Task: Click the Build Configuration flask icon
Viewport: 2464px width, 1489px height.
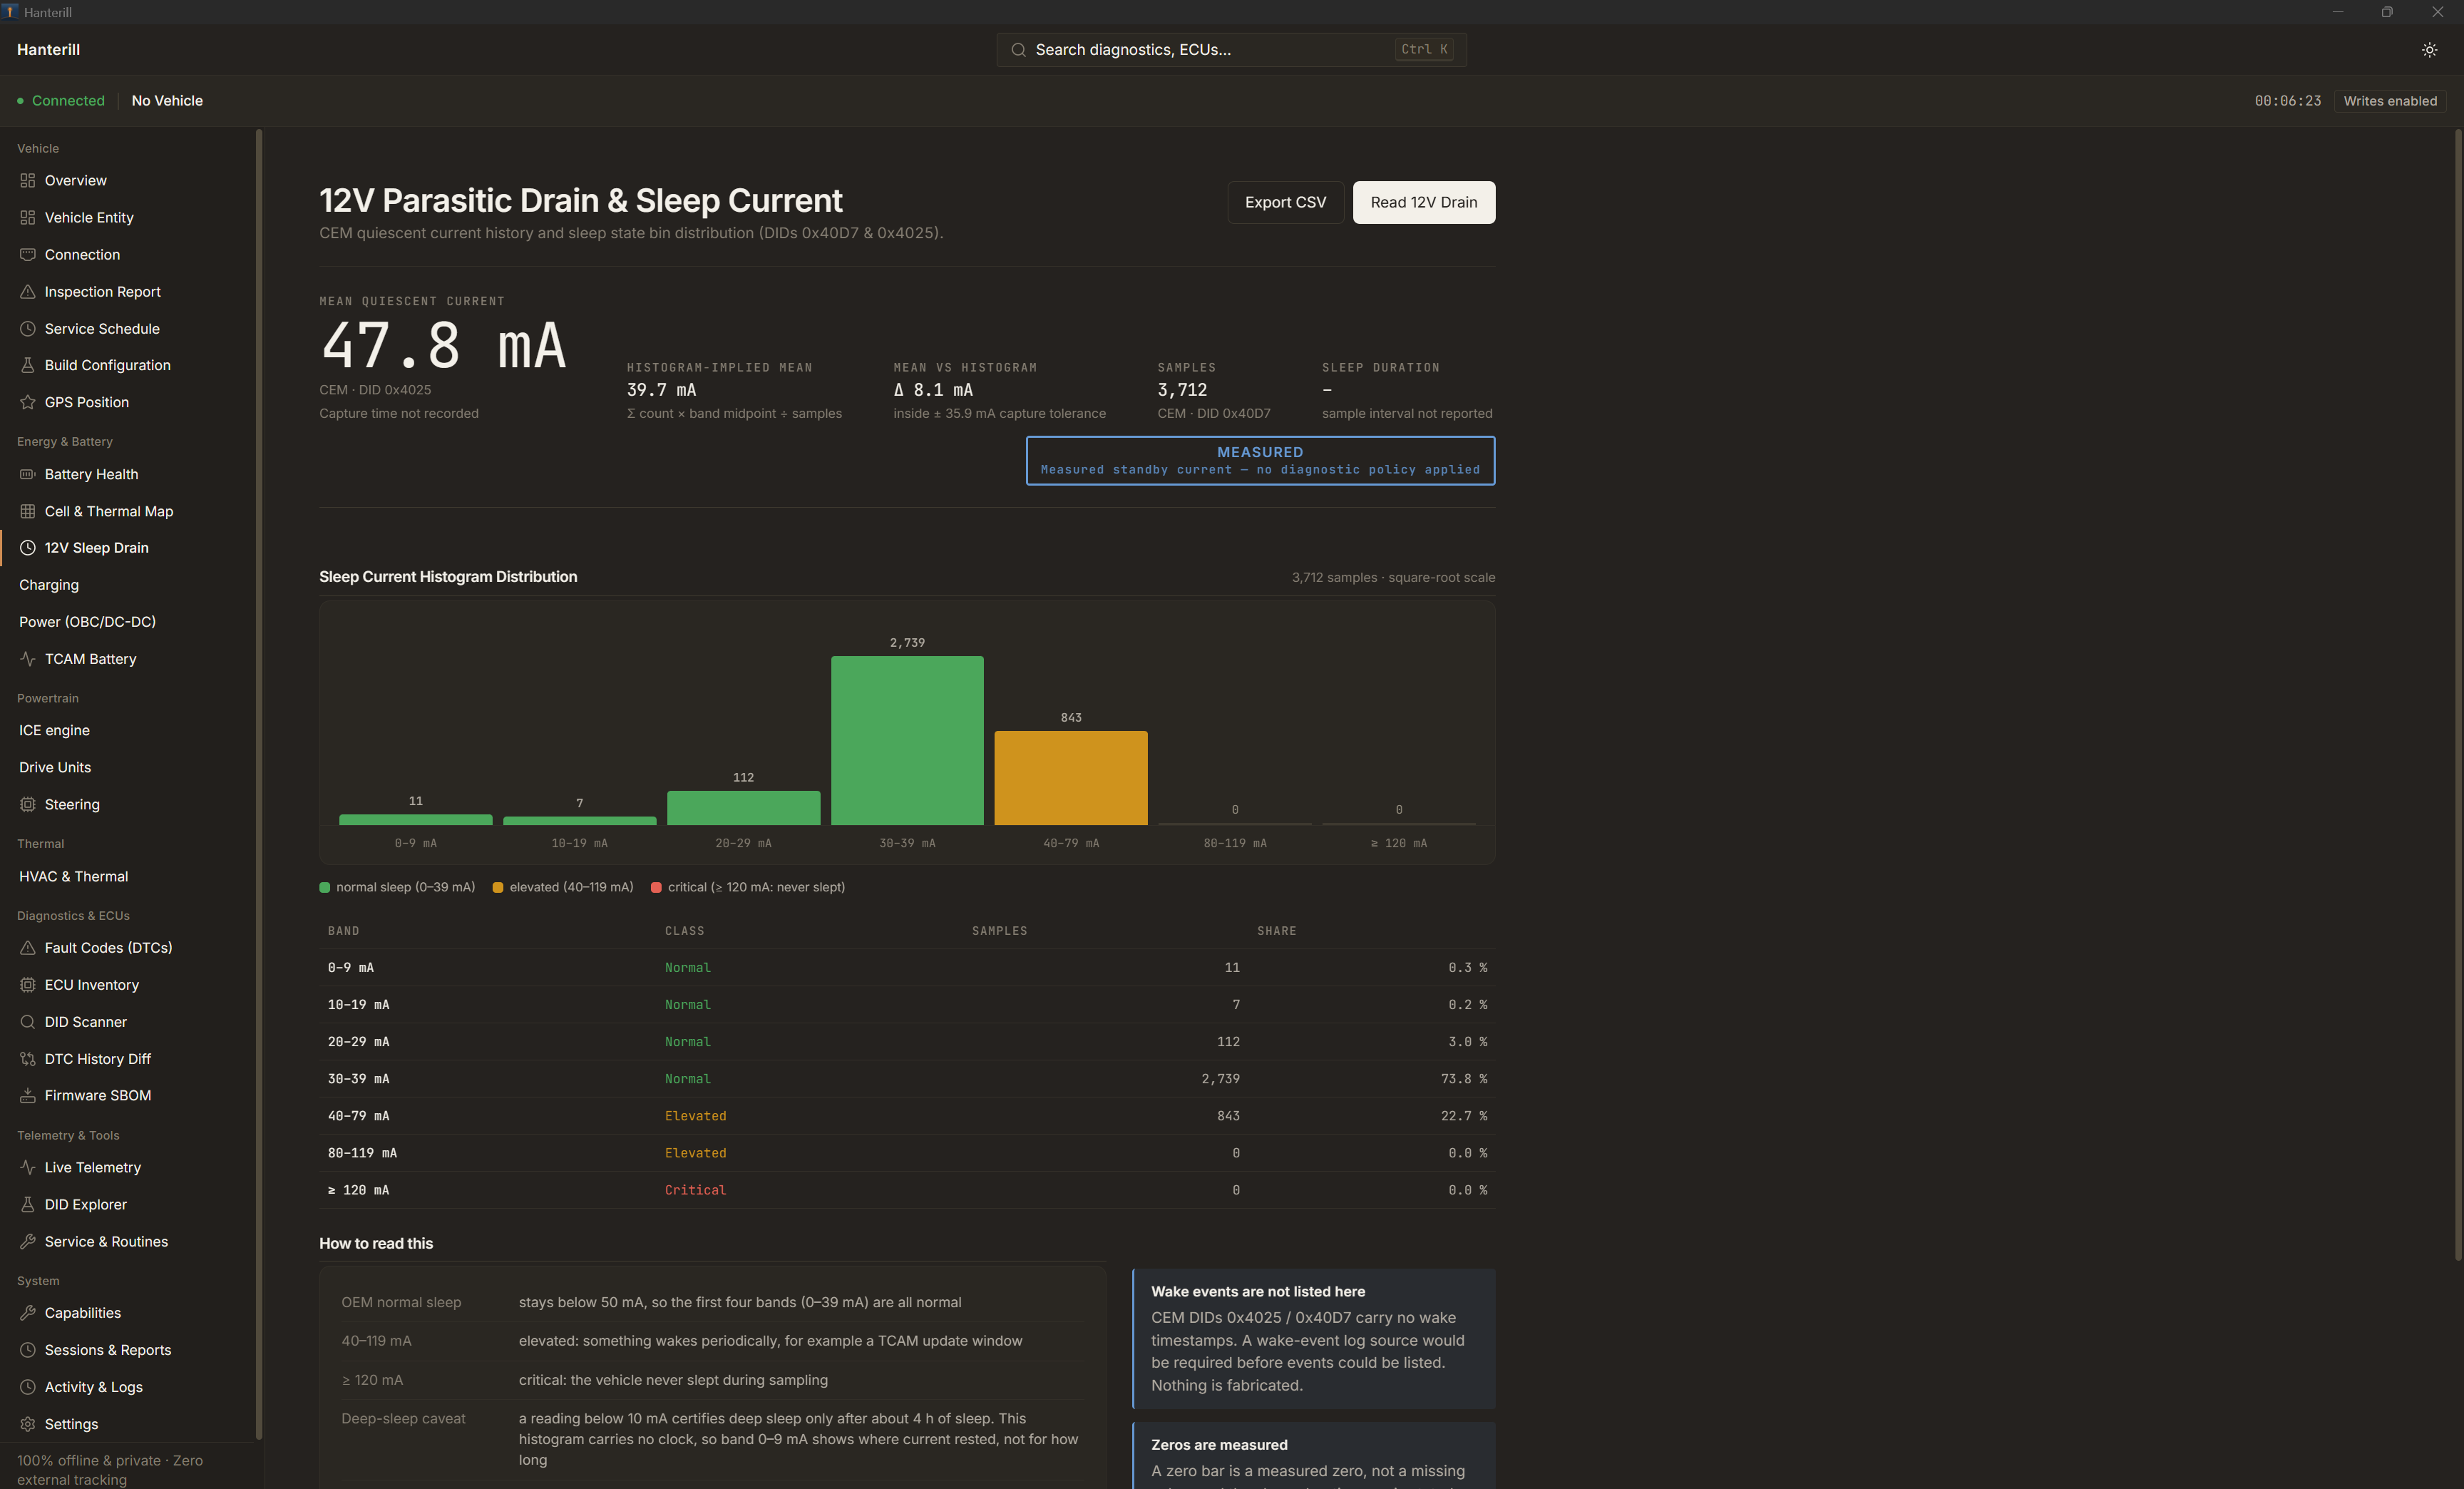Action: click(x=28, y=365)
